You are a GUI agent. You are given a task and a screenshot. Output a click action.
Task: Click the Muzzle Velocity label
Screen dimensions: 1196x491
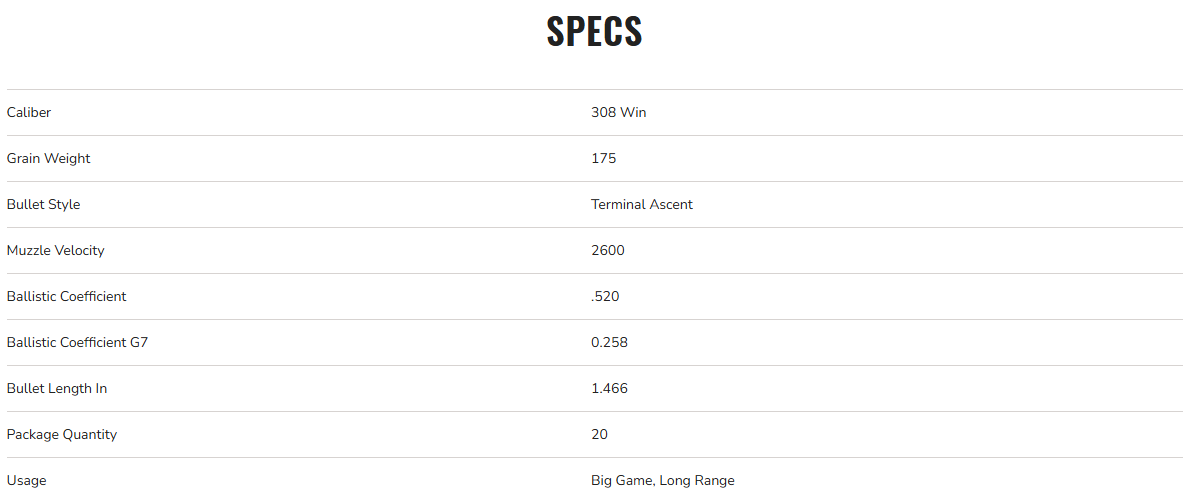55,250
